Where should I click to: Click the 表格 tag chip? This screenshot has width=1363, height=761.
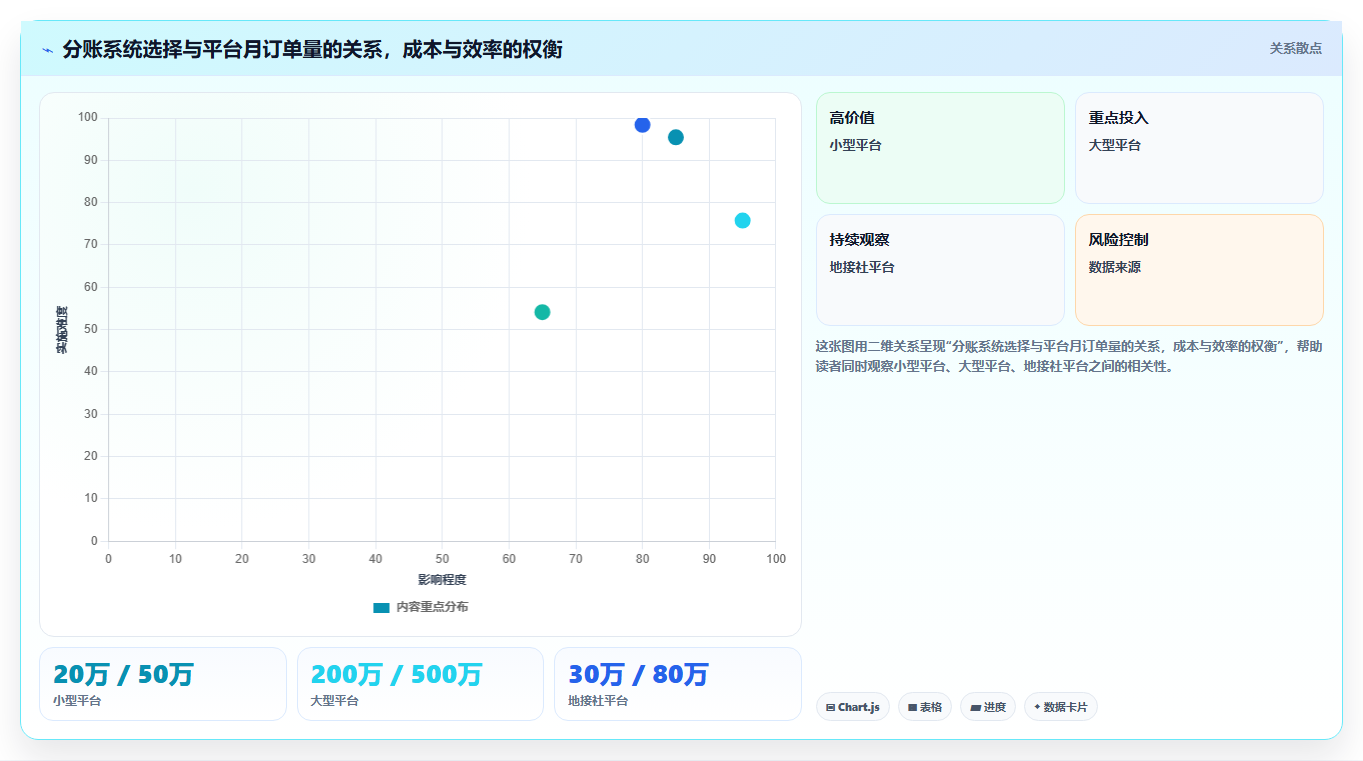(925, 707)
